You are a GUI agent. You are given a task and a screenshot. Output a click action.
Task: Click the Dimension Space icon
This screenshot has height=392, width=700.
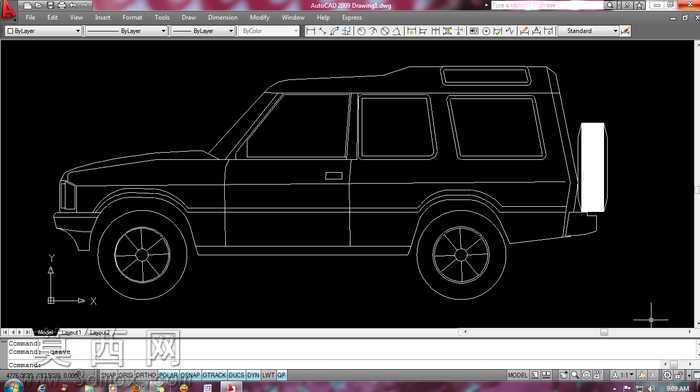[x=447, y=31]
